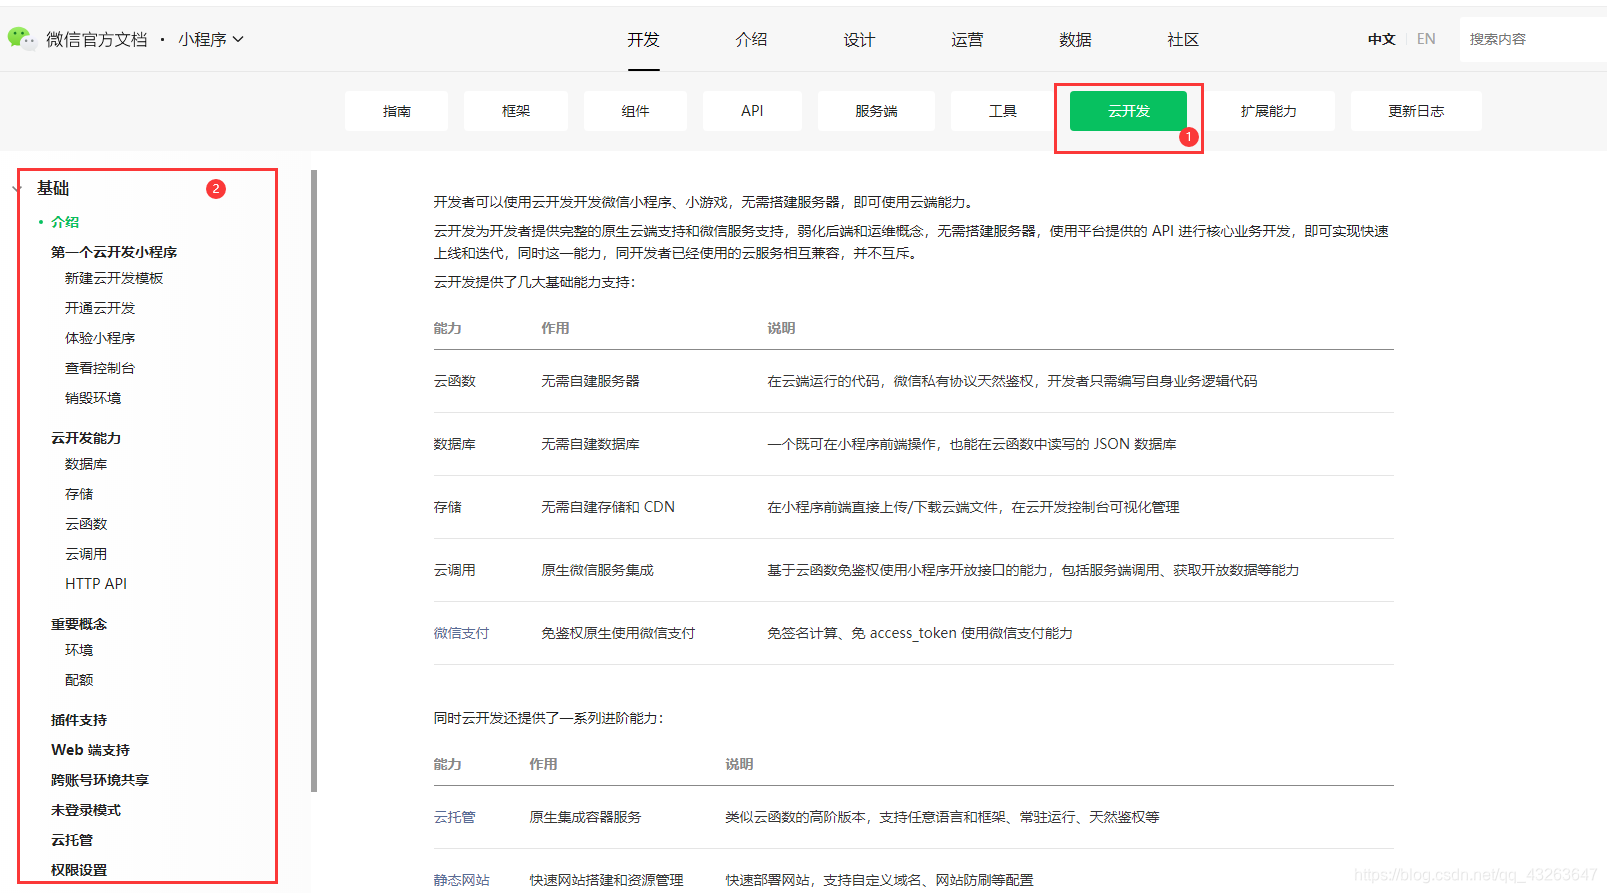Image resolution: width=1607 pixels, height=893 pixels.
Task: Focus the 搜索内容 search field
Action: [1533, 39]
